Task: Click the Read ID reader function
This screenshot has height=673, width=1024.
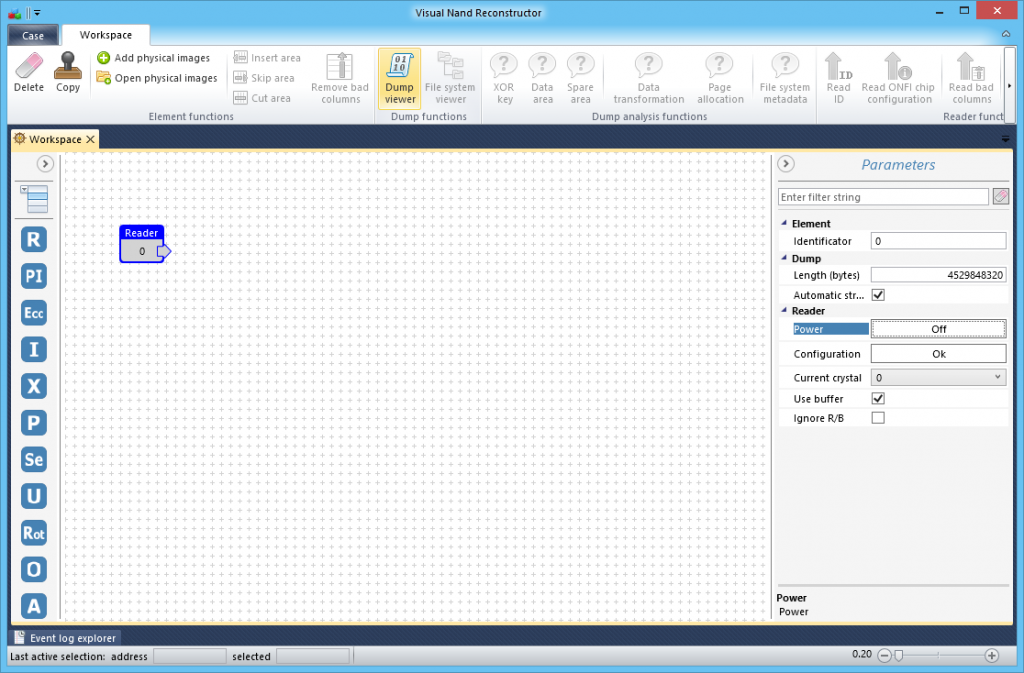Action: click(x=839, y=78)
